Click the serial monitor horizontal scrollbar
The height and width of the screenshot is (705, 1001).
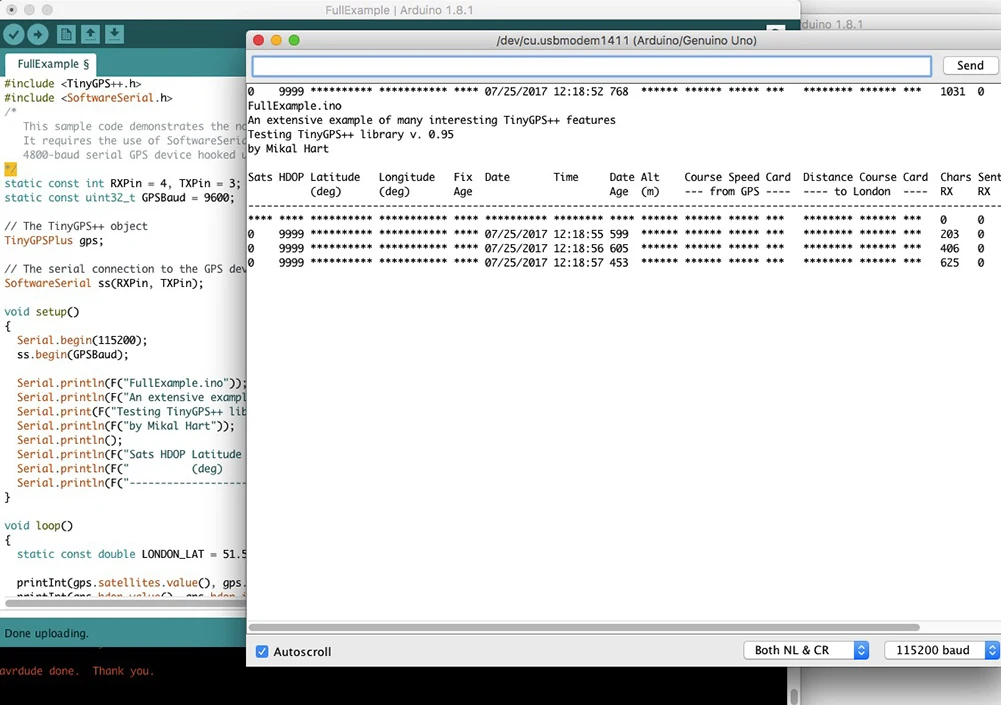(620, 628)
